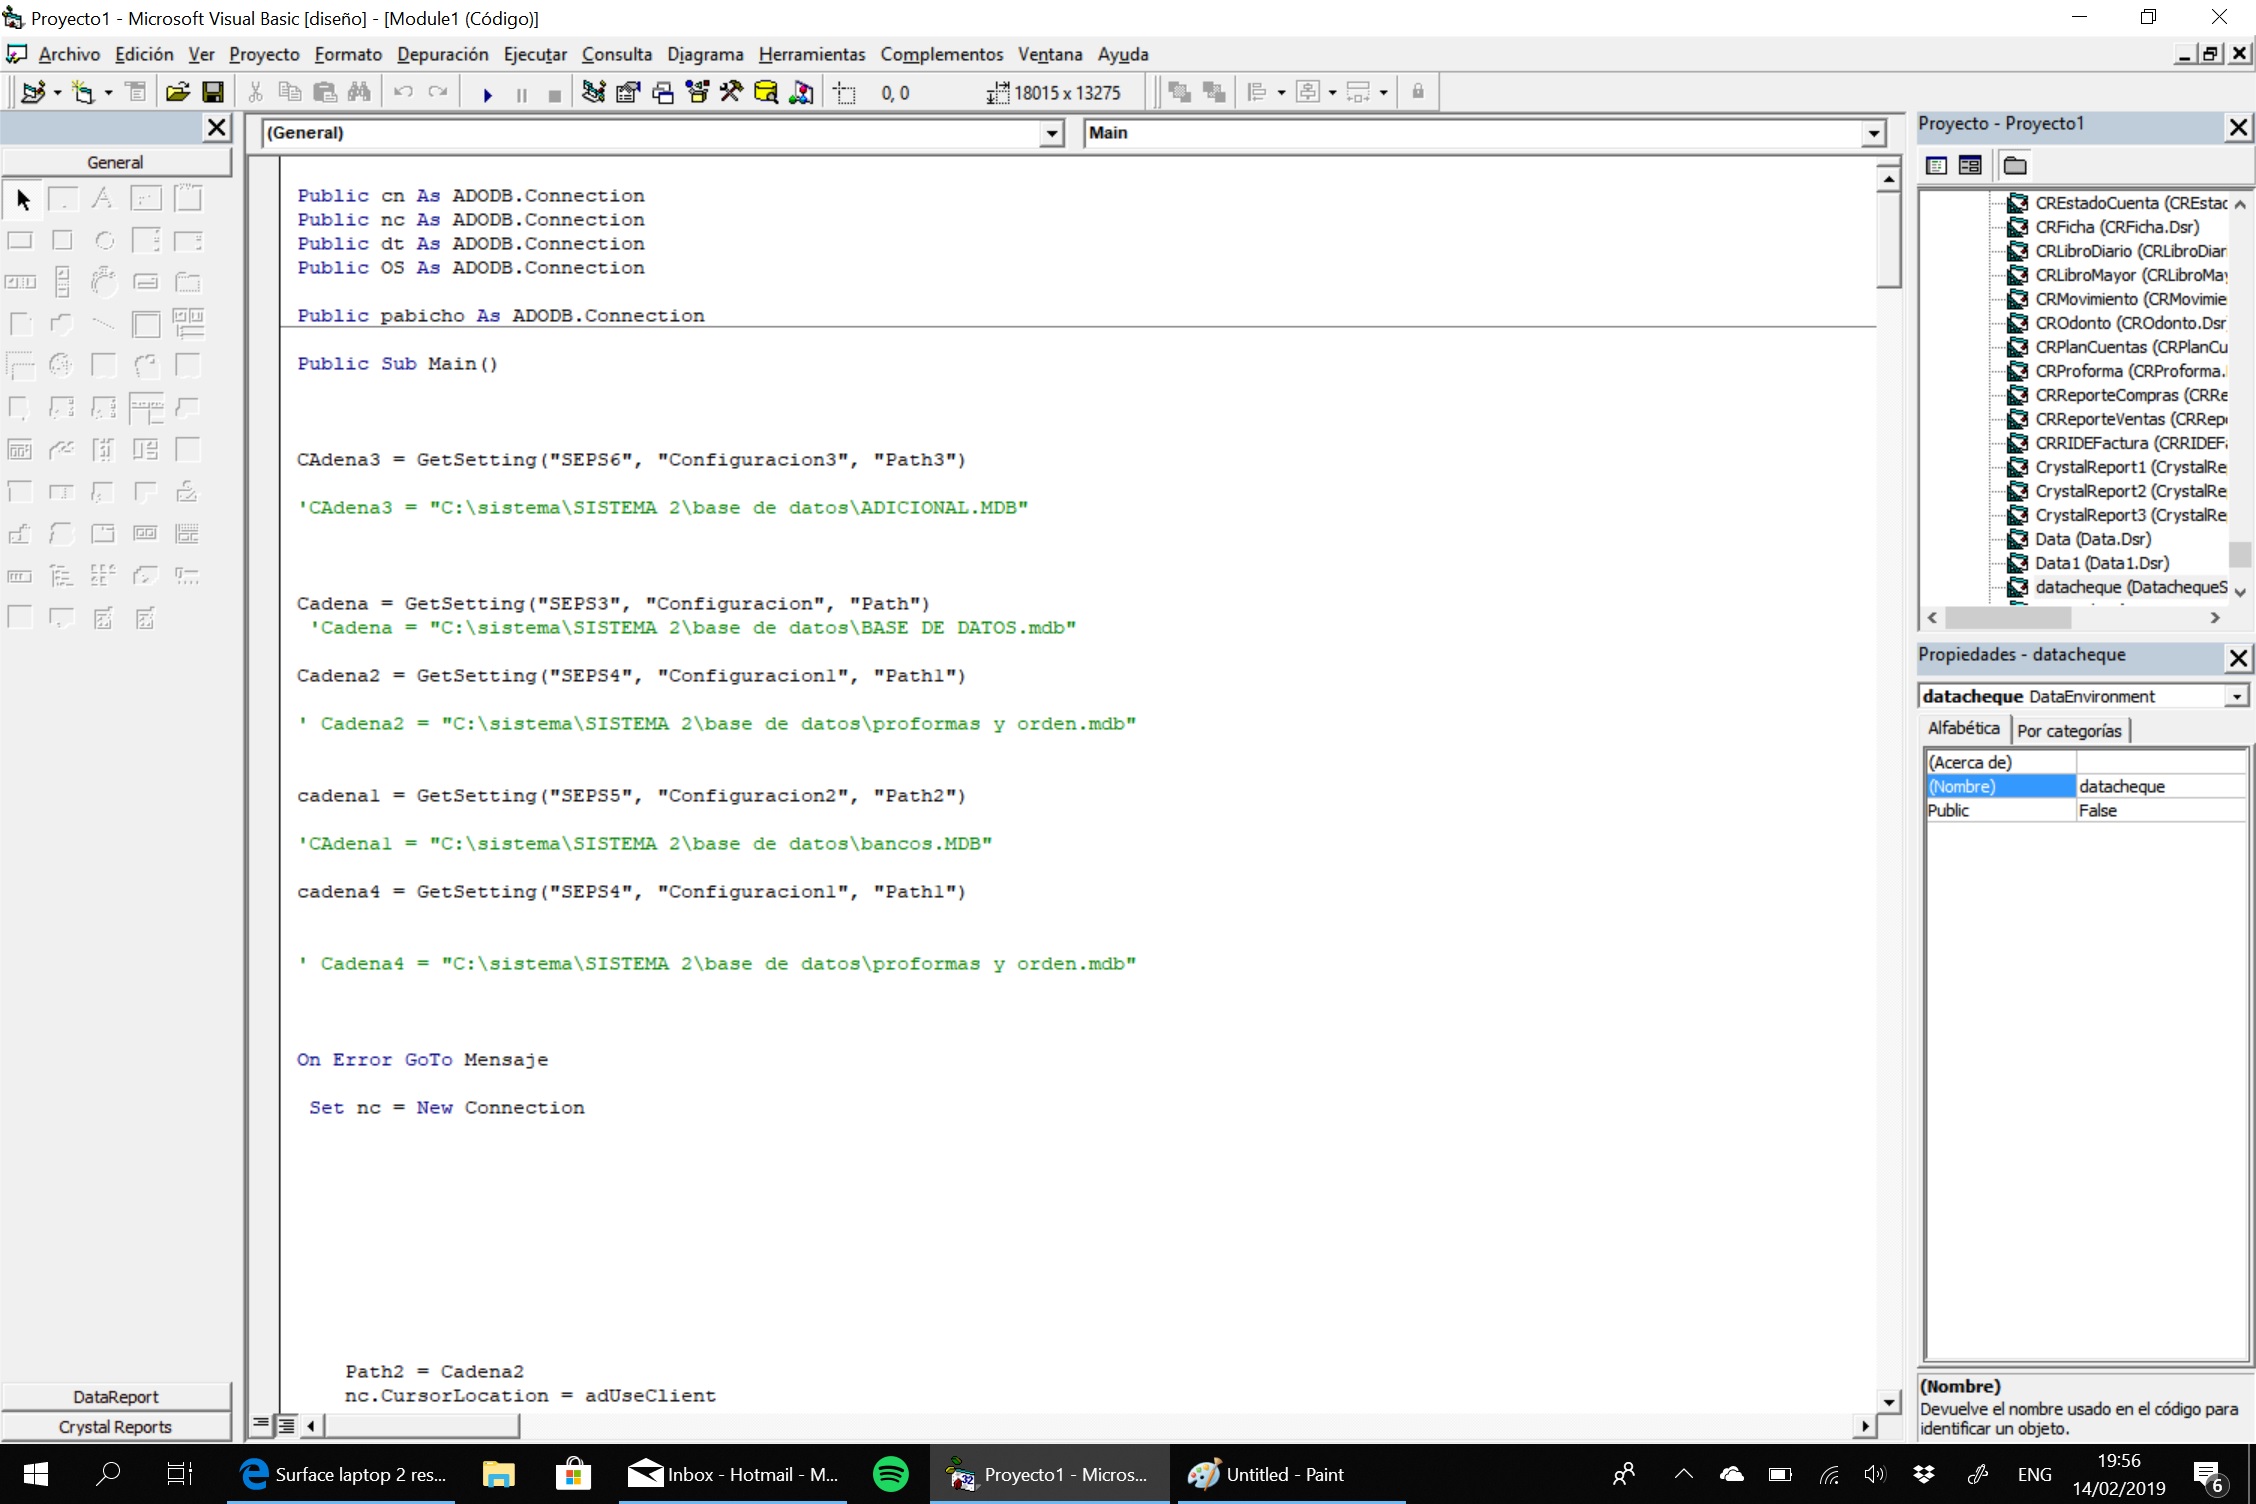This screenshot has width=2256, height=1504.
Task: Click the DataReport toolbox section button
Action: [116, 1397]
